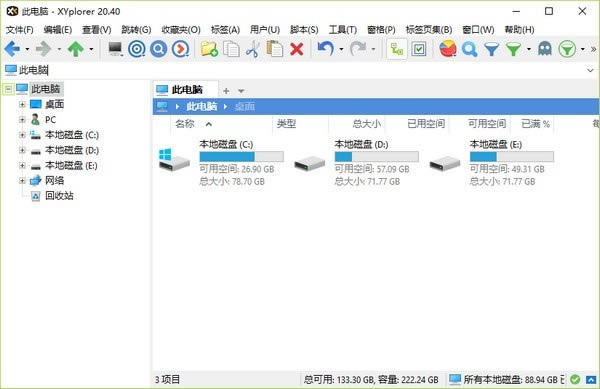This screenshot has height=389, width=600.
Task: Click the circled magnifier toolbar icon
Action: (158, 49)
